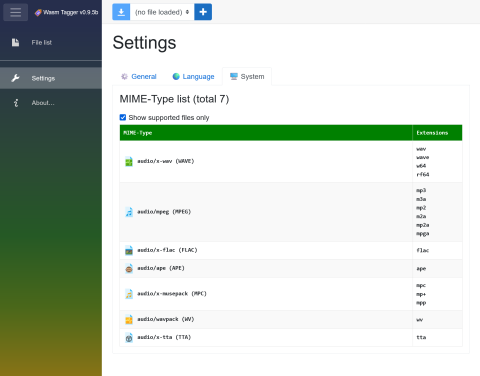Screen dimensions: 480x376
Task: Click the download/save file button
Action: [x=121, y=12]
